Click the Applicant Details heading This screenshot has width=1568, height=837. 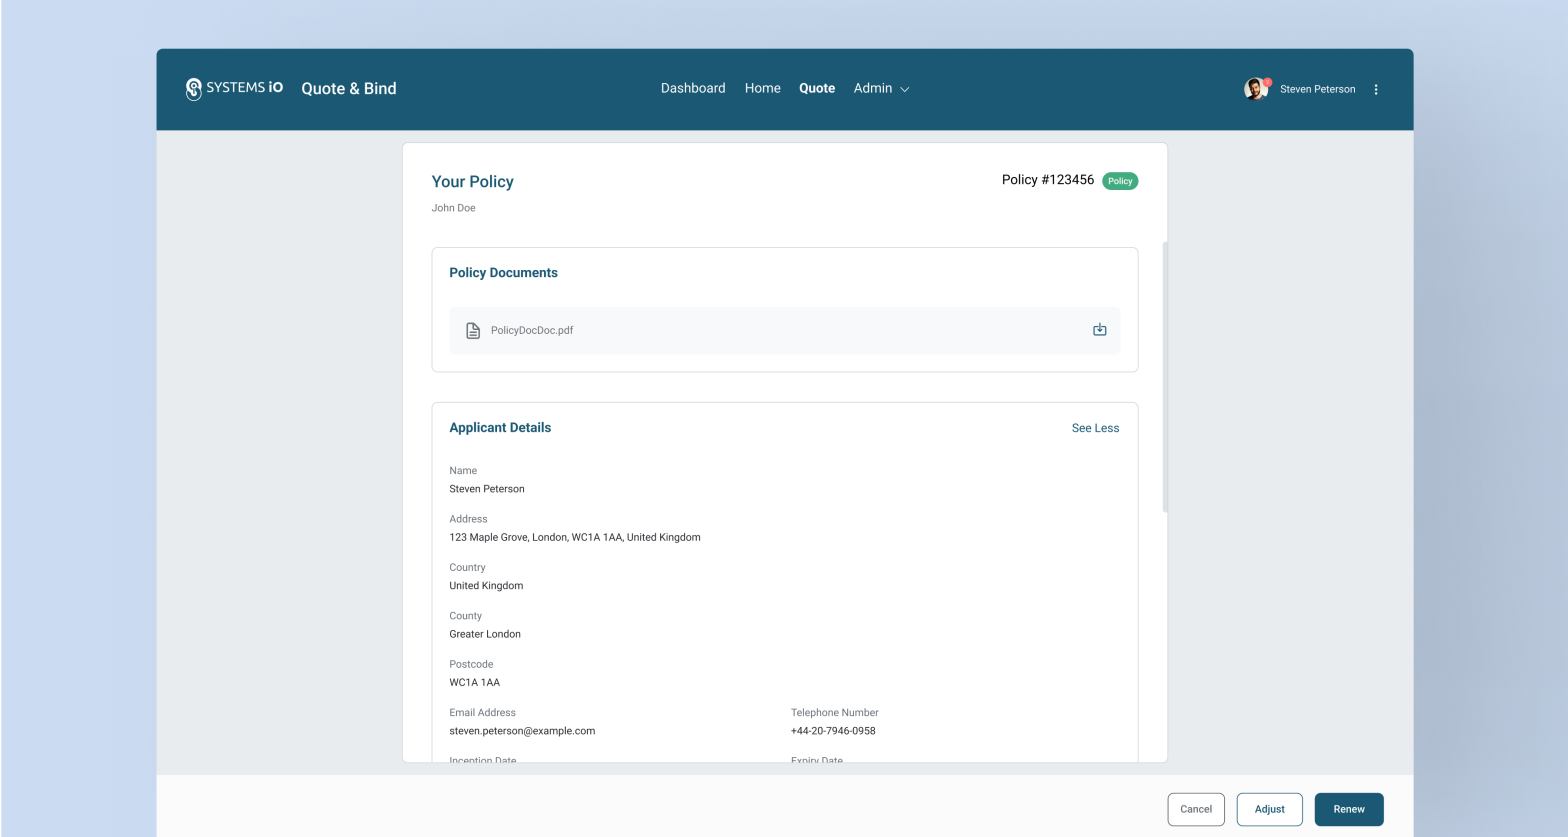pyautogui.click(x=500, y=428)
